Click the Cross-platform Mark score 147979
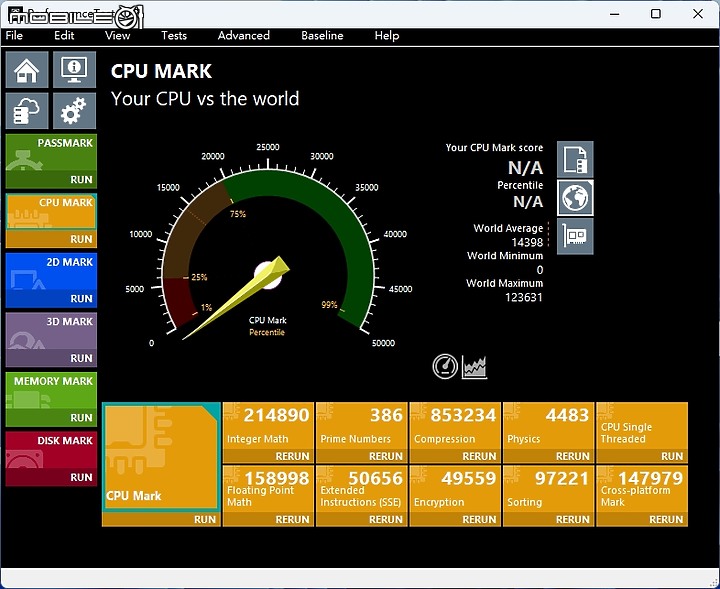 pos(650,478)
